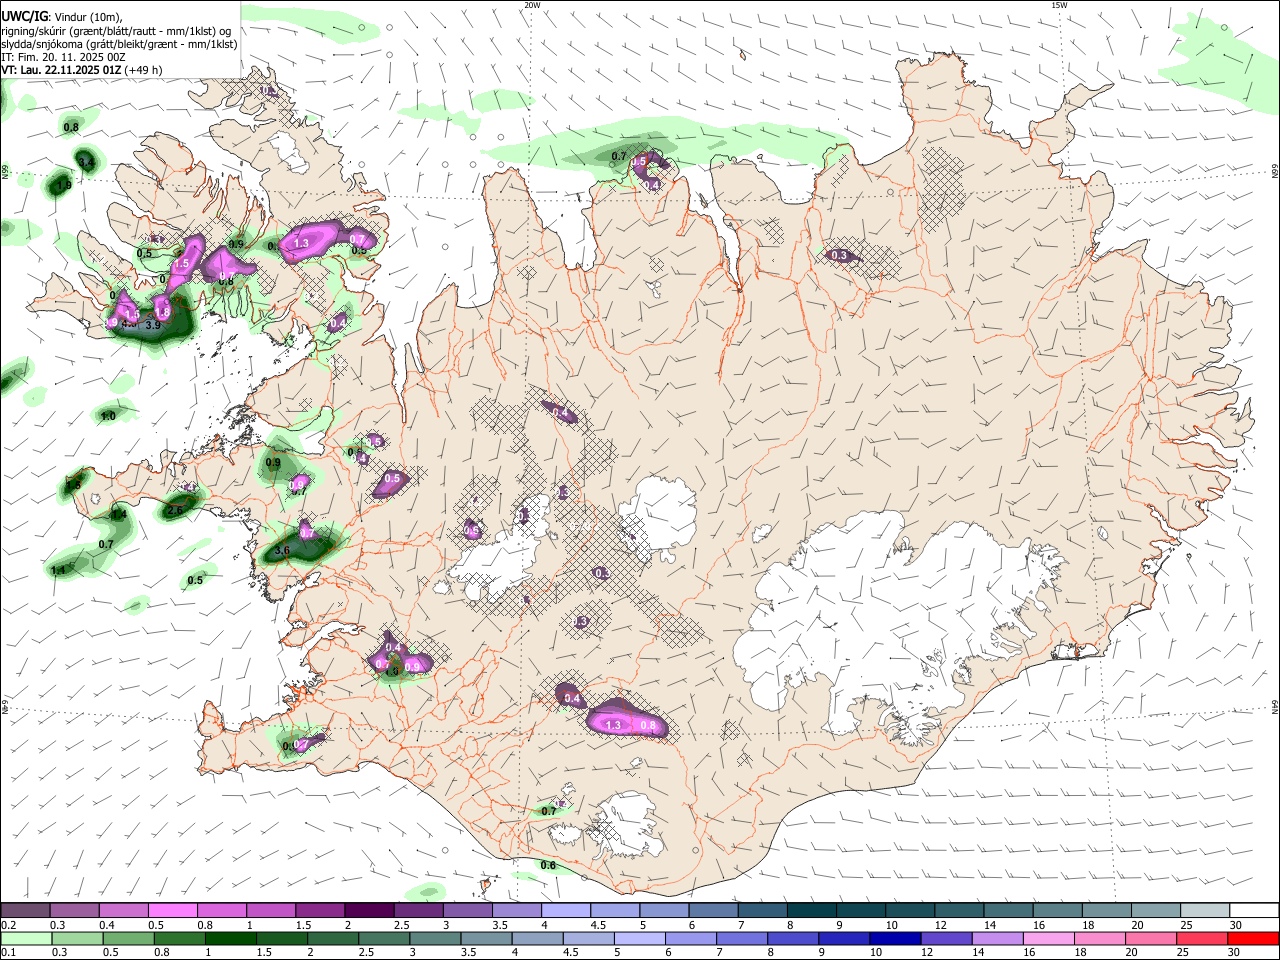The height and width of the screenshot is (960, 1280).
Task: Click the 'rigning/skúrir' legend description line
Action: tap(116, 30)
